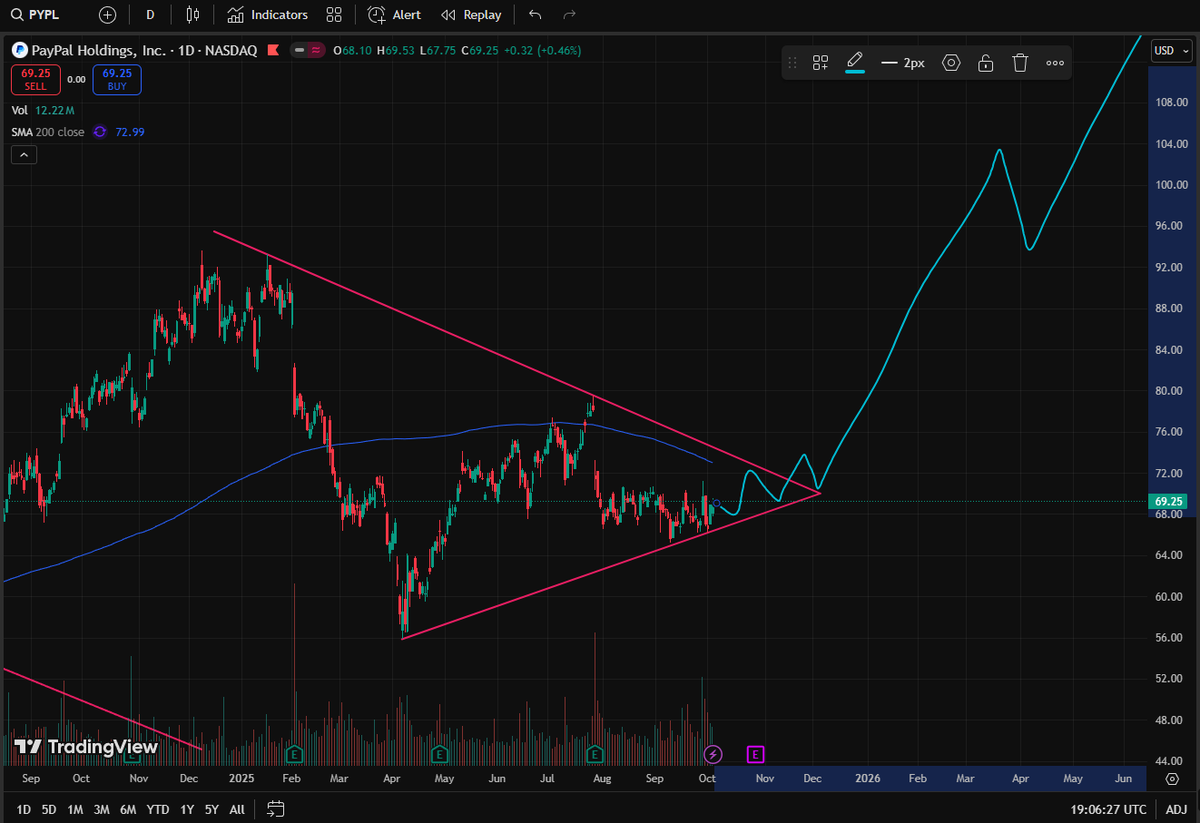Screen dimensions: 1200x823
Task: Redo the chart action
Action: 569,15
